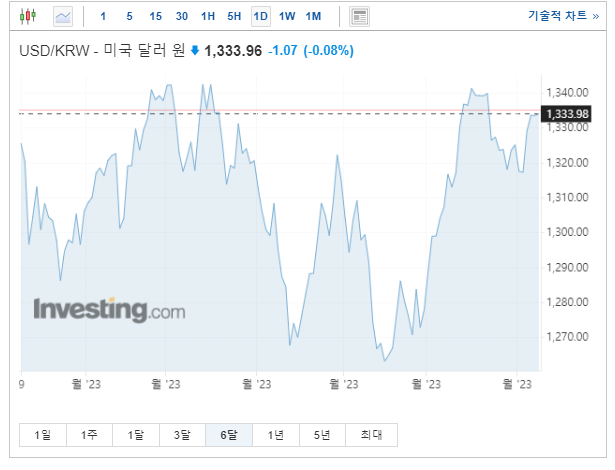
Task: Select the 3달 range tab
Action: click(182, 435)
